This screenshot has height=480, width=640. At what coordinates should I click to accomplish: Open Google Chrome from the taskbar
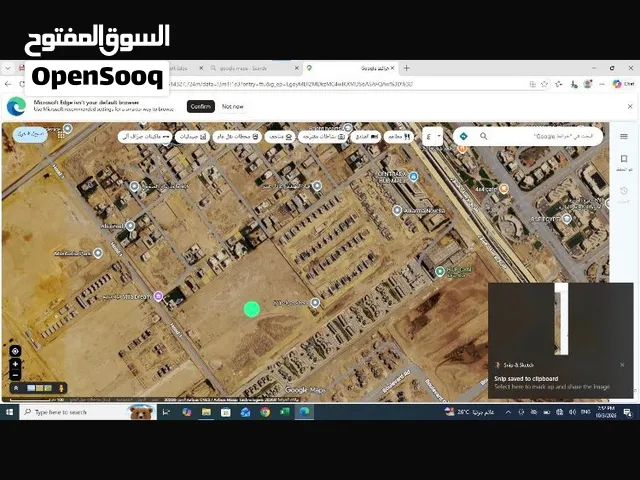265,412
